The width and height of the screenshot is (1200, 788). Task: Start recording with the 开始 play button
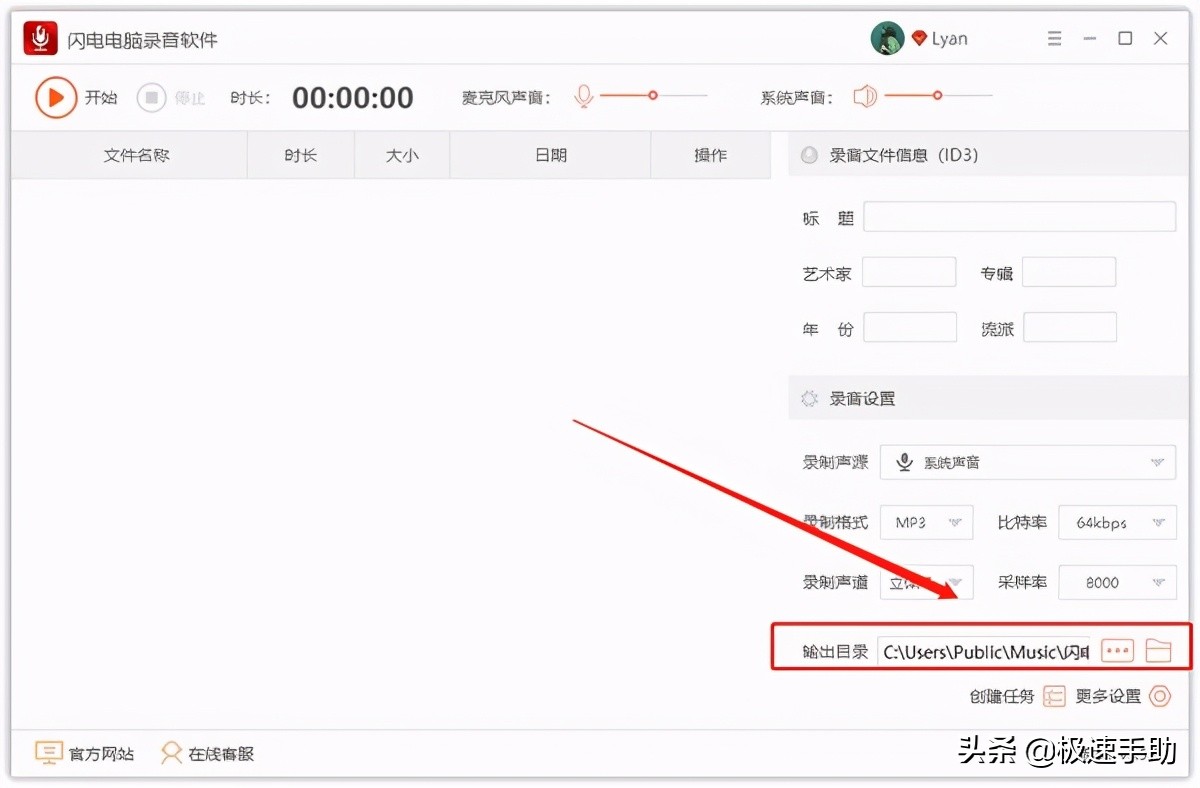tap(57, 97)
